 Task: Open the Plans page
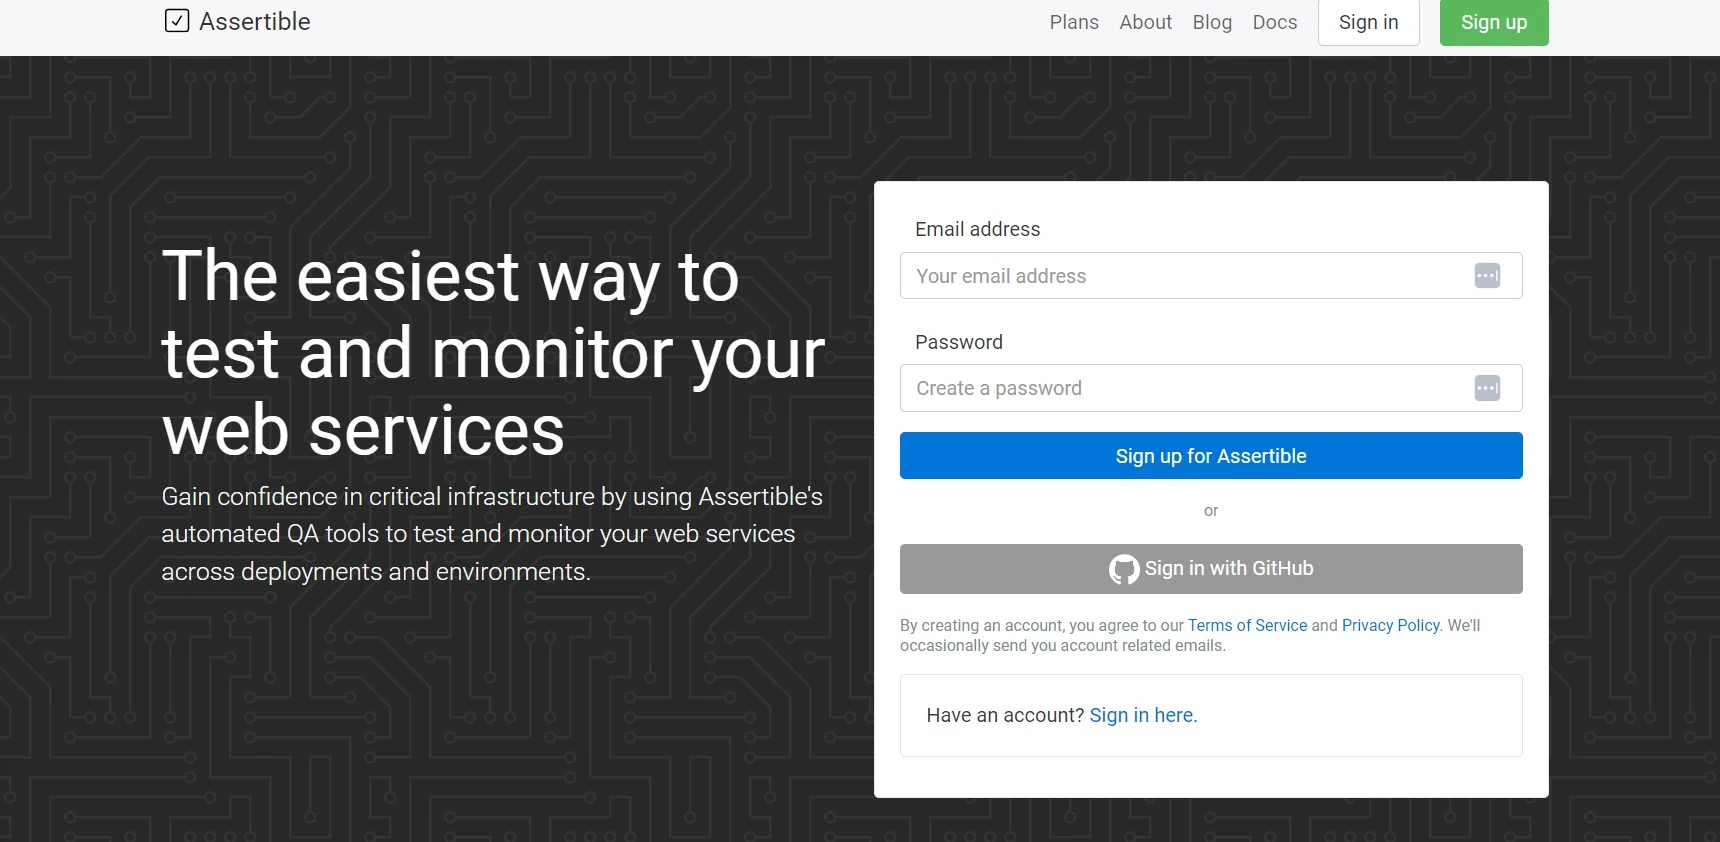(x=1073, y=22)
